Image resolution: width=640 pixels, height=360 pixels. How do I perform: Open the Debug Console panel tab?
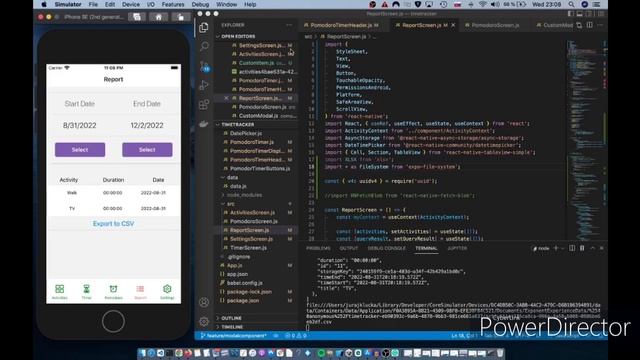coord(387,248)
